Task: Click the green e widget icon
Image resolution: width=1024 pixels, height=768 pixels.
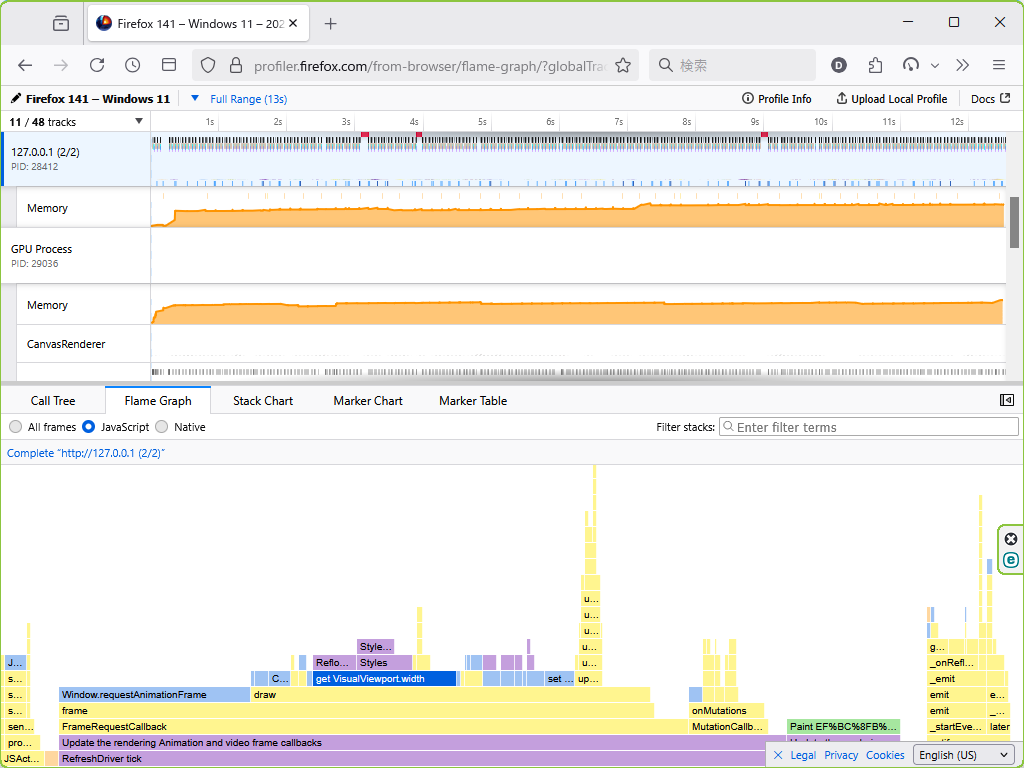Action: (x=1010, y=560)
